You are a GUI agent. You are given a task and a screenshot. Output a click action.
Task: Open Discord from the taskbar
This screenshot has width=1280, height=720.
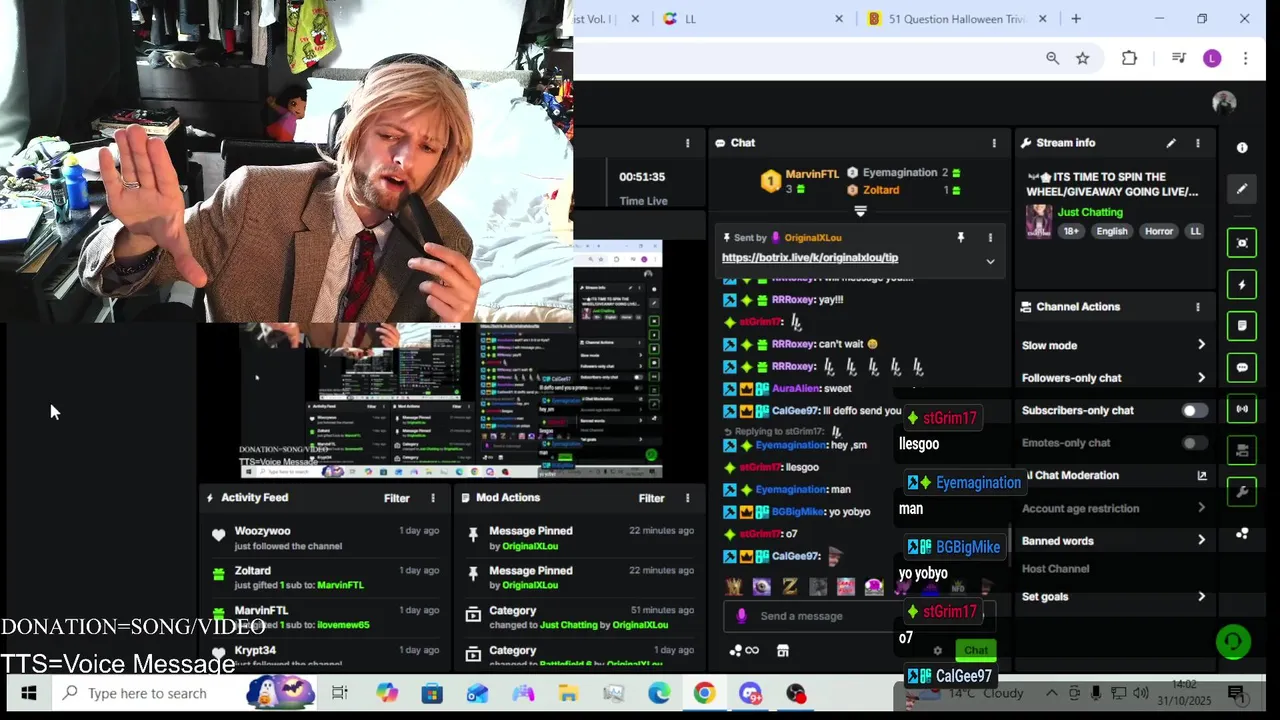(750, 693)
